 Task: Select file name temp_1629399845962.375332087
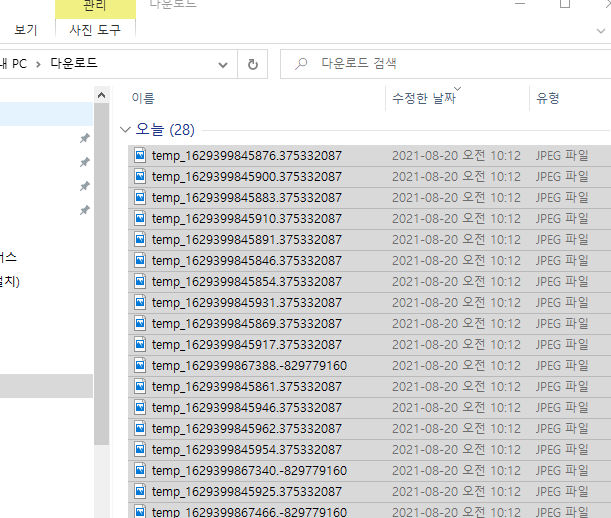(247, 429)
